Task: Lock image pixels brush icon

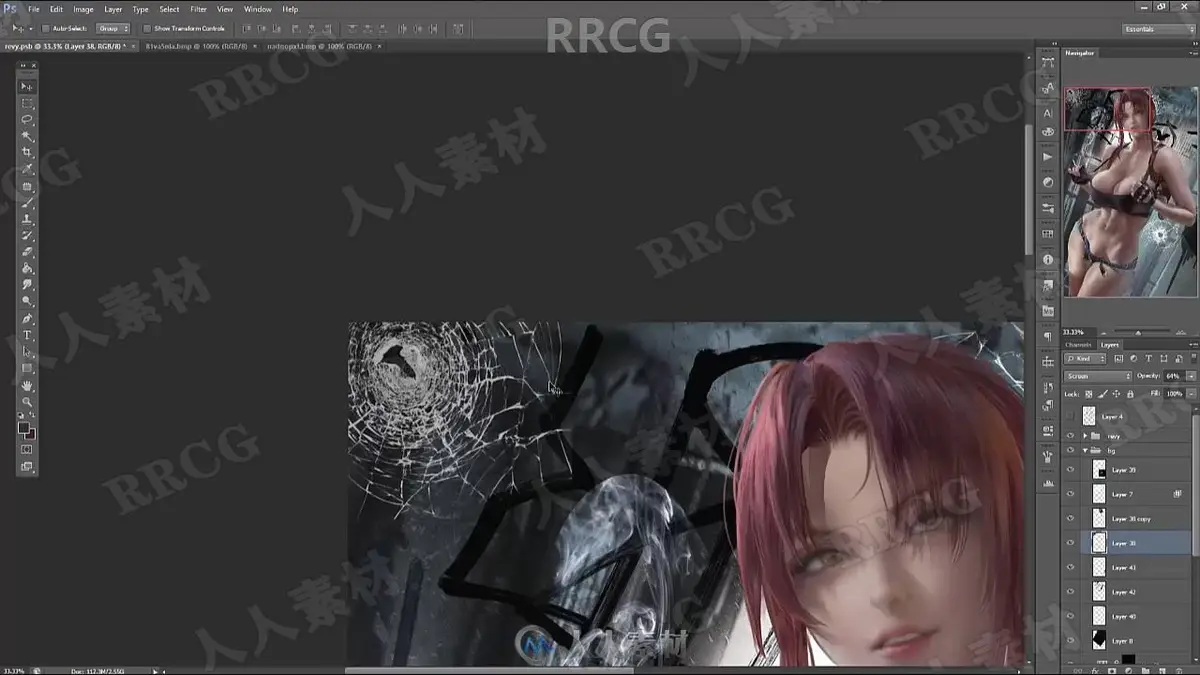Action: pos(1101,394)
